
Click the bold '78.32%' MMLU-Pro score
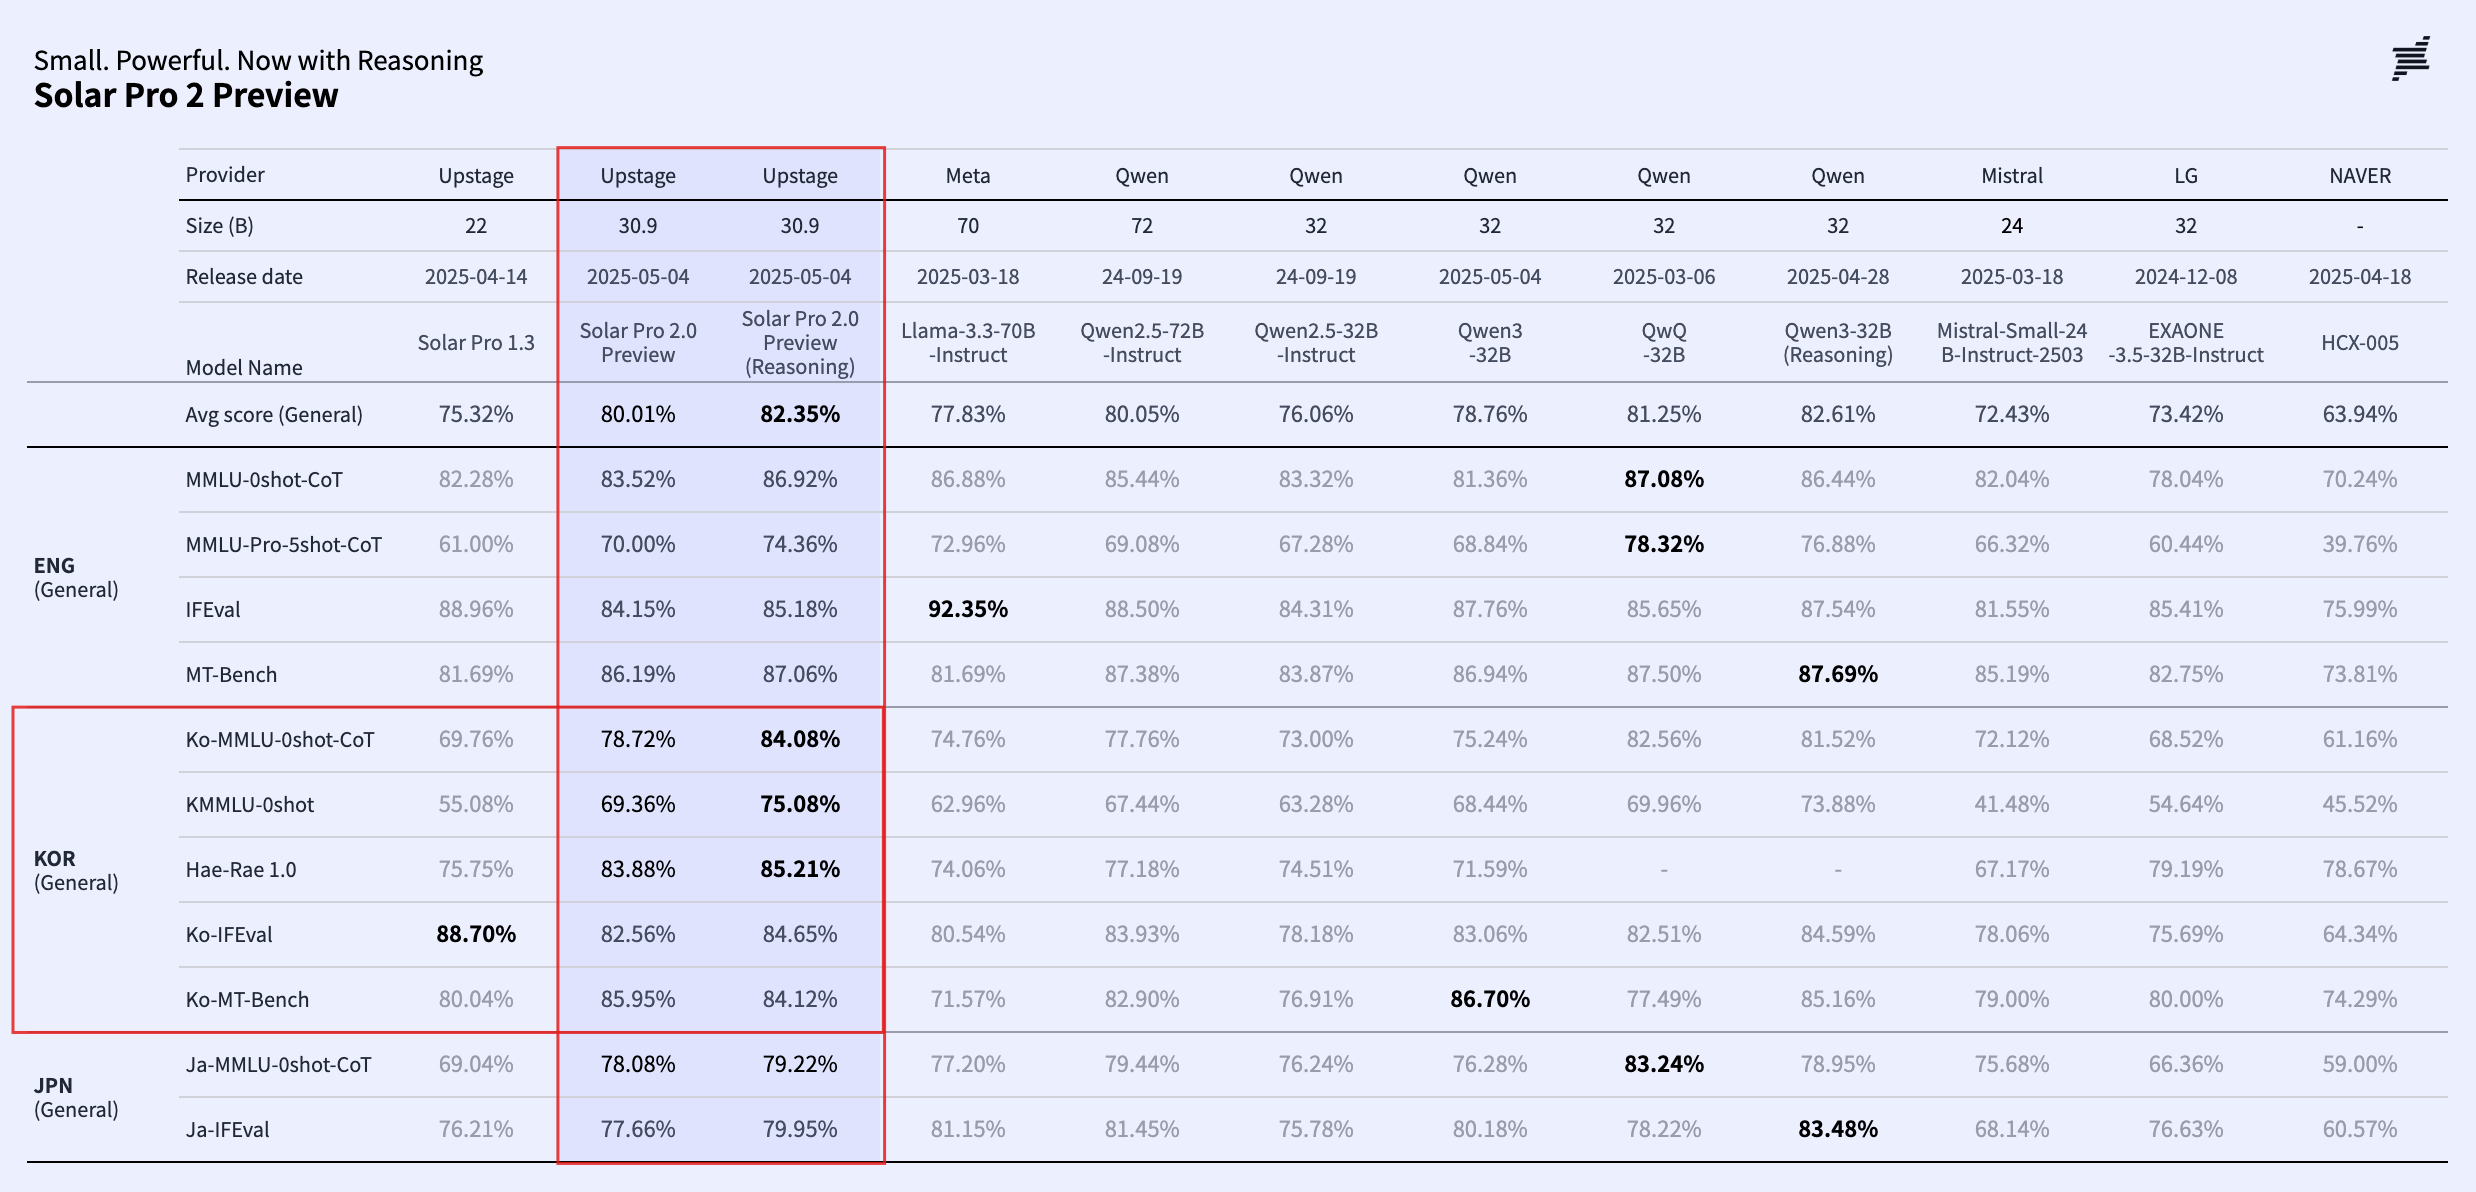point(1664,544)
